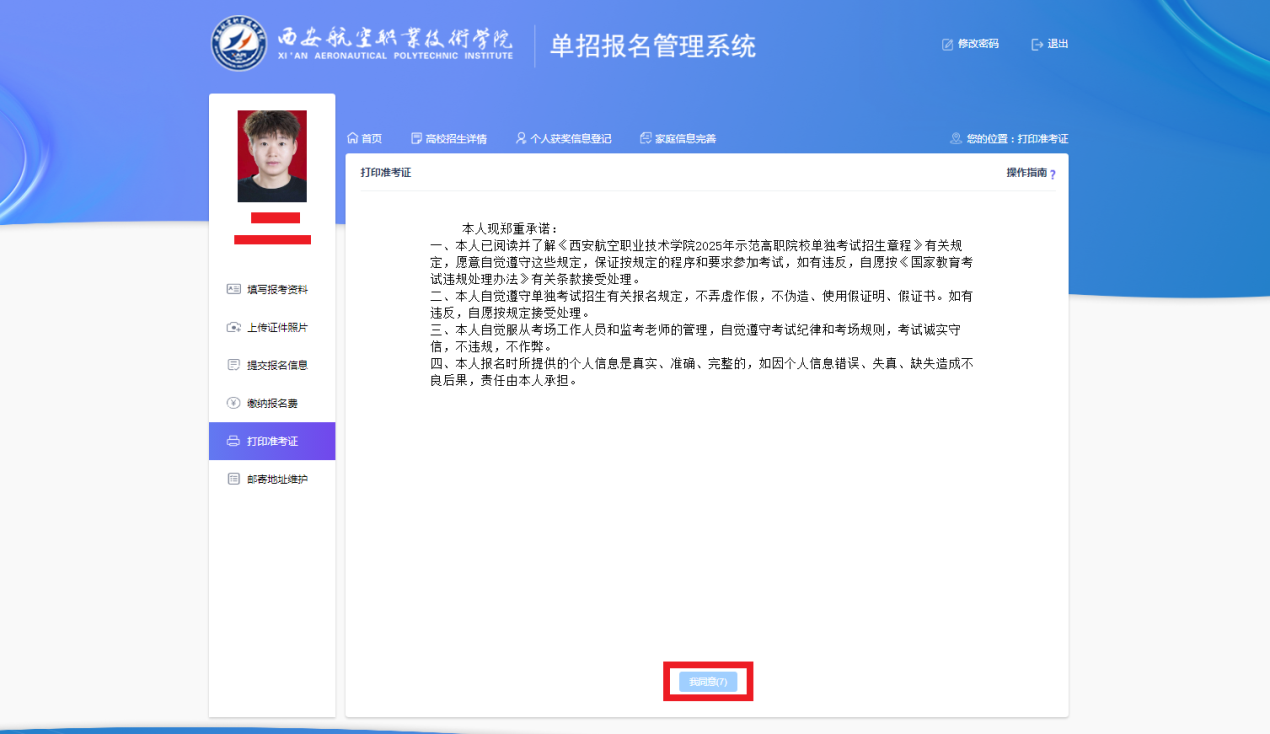The width and height of the screenshot is (1270, 734).
Task: Click the 打印准考证 breadcrumb text
Action: click(x=1043, y=139)
